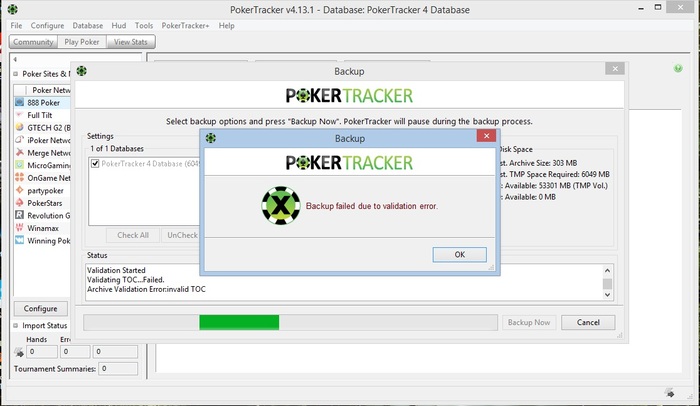Click the green help icon at top right

tap(678, 68)
